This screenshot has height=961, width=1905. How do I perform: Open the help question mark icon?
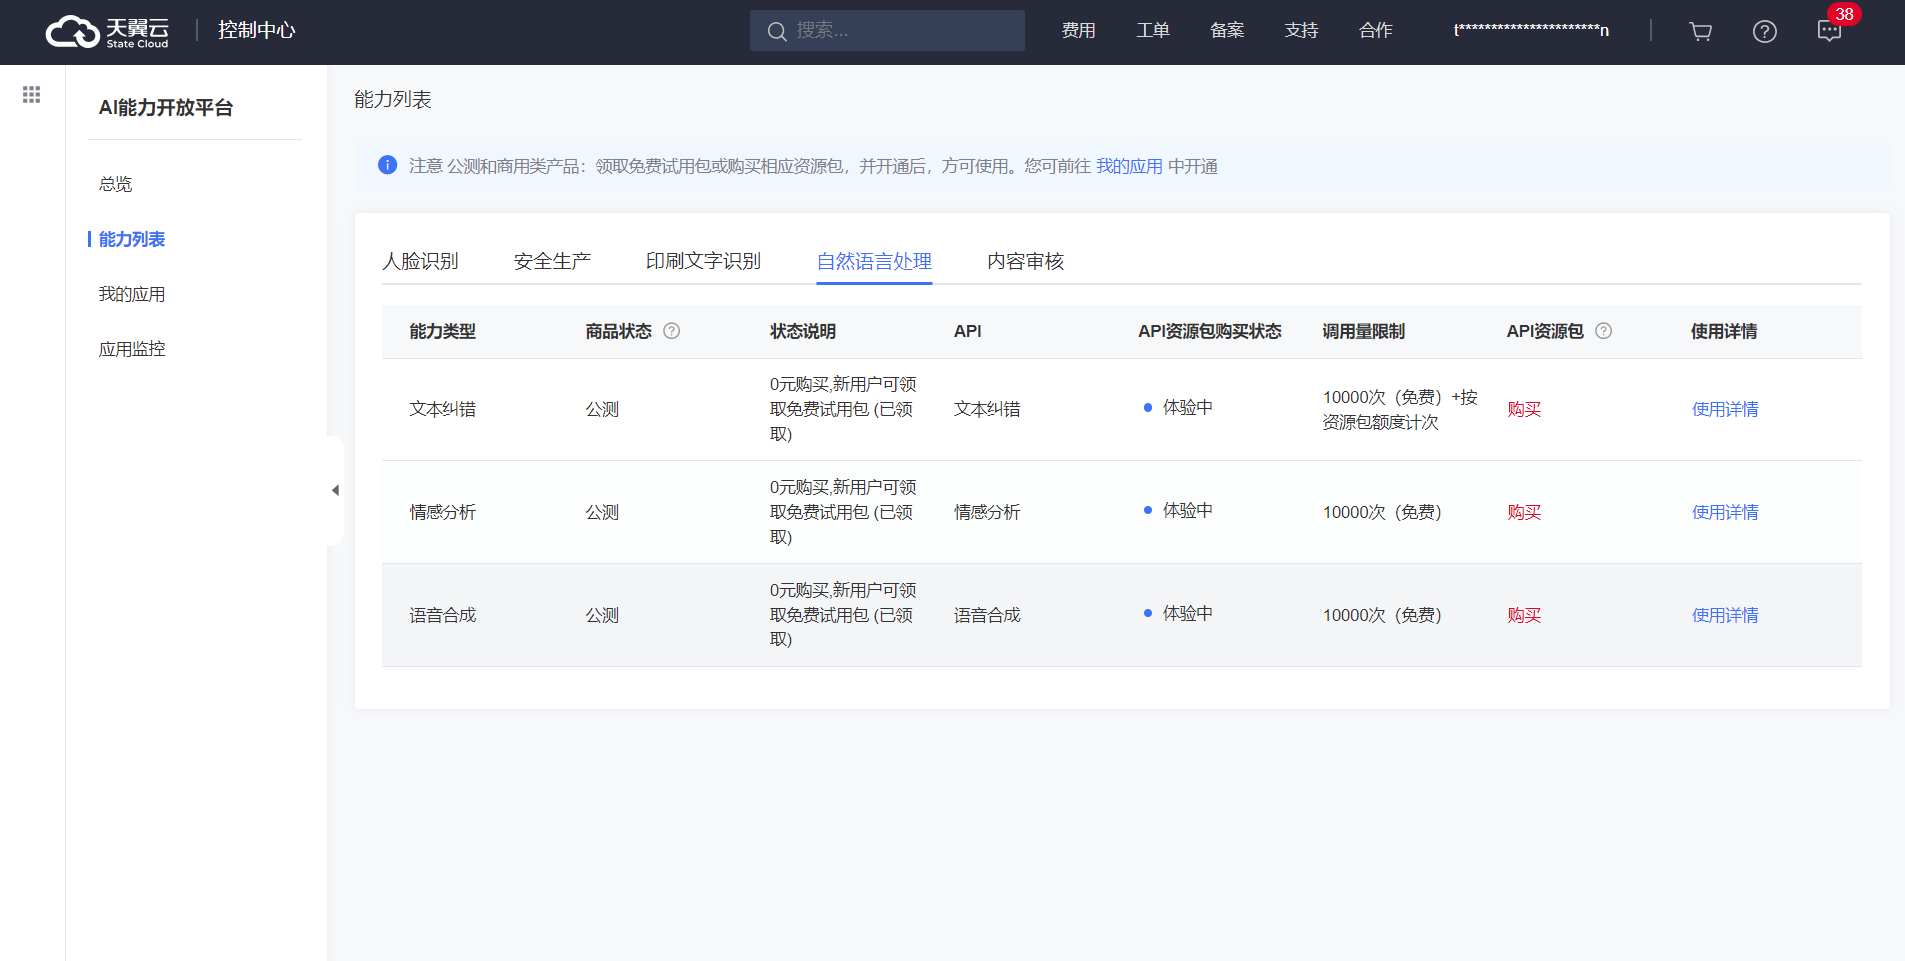(1765, 31)
